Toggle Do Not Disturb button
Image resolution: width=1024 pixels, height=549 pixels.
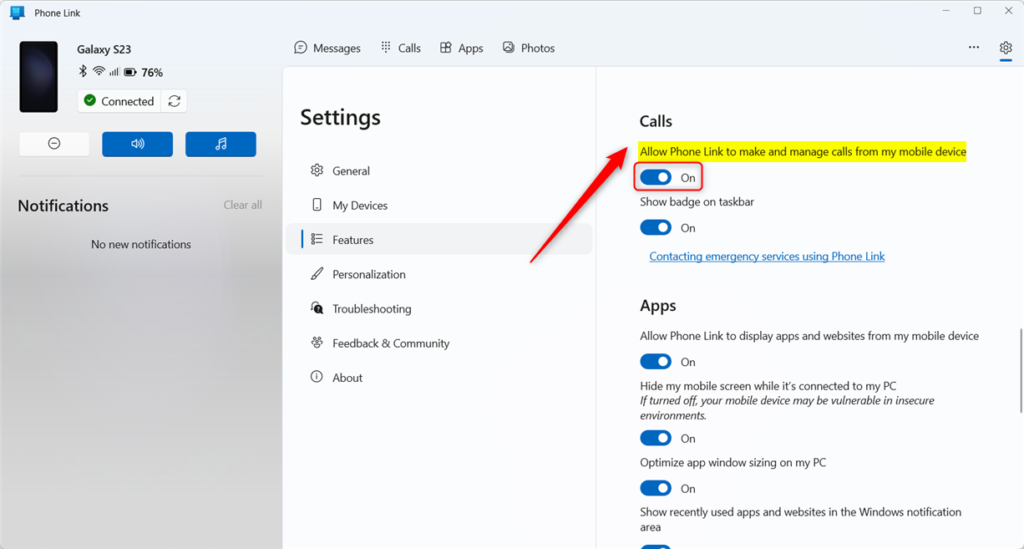point(54,144)
